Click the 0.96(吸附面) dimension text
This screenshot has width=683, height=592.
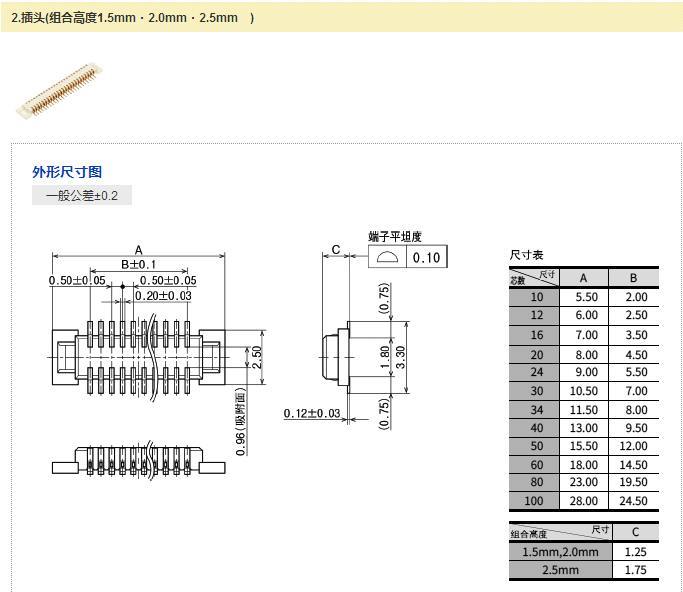point(241,422)
